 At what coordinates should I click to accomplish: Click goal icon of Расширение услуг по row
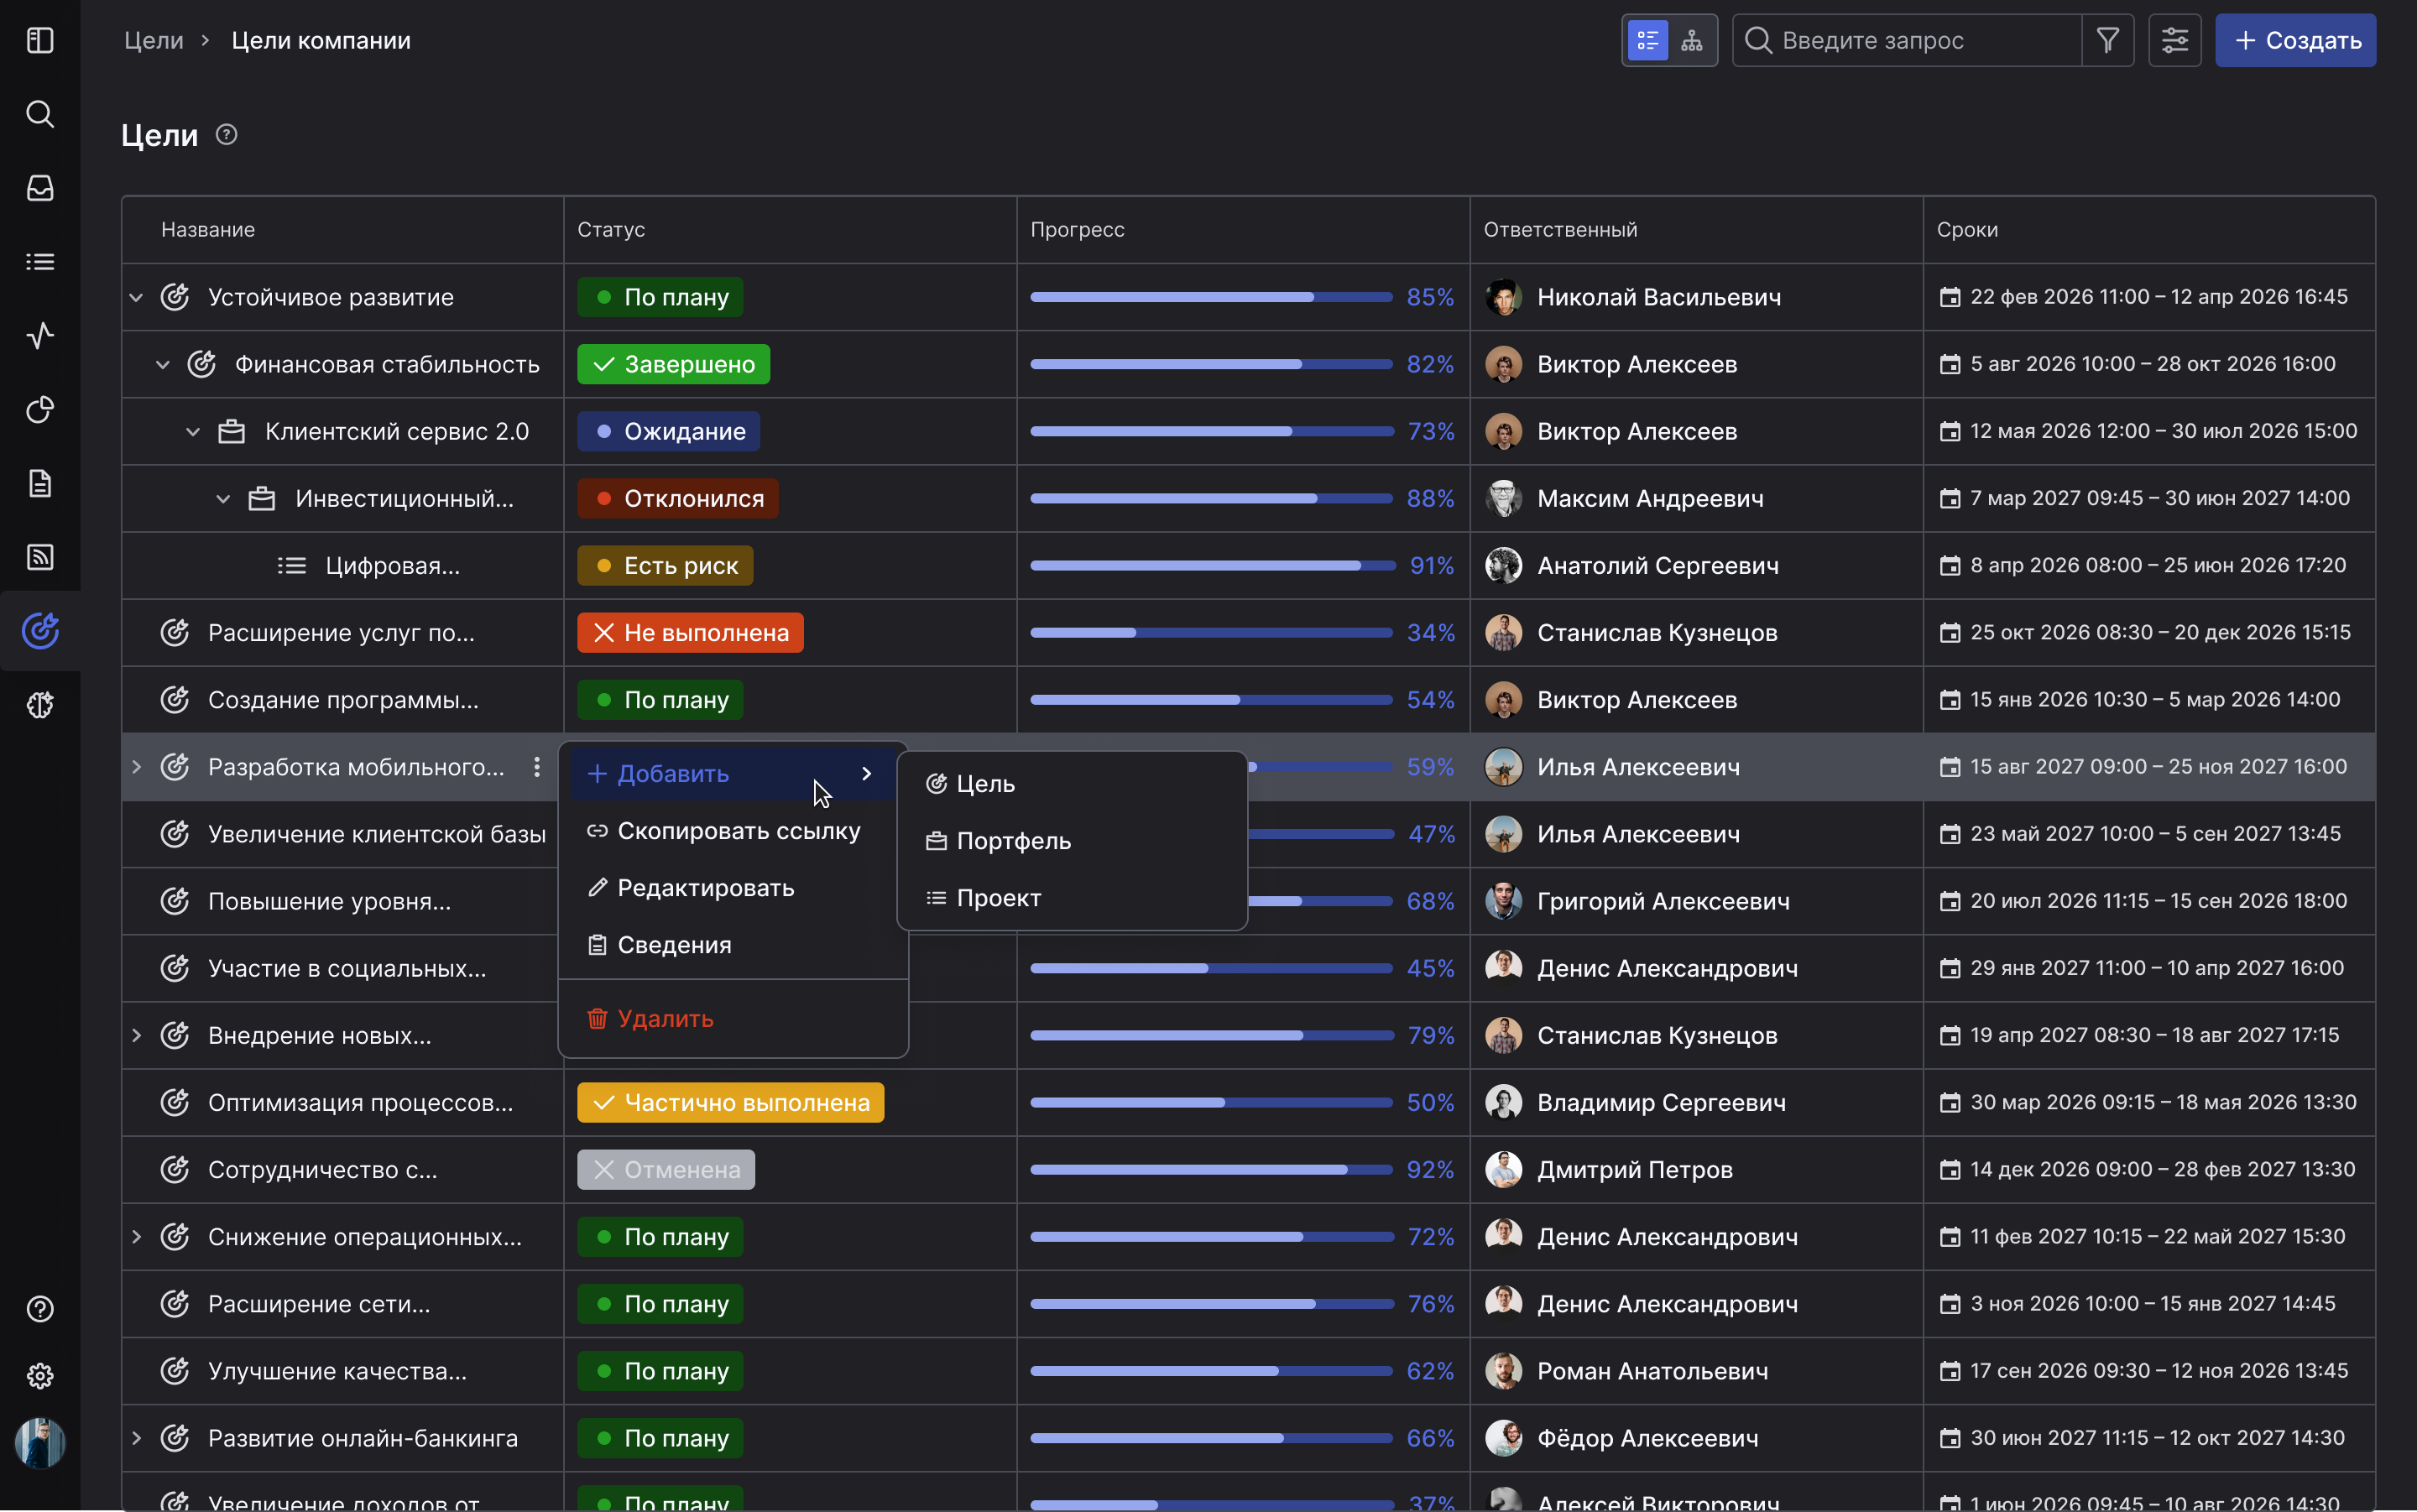(x=175, y=633)
